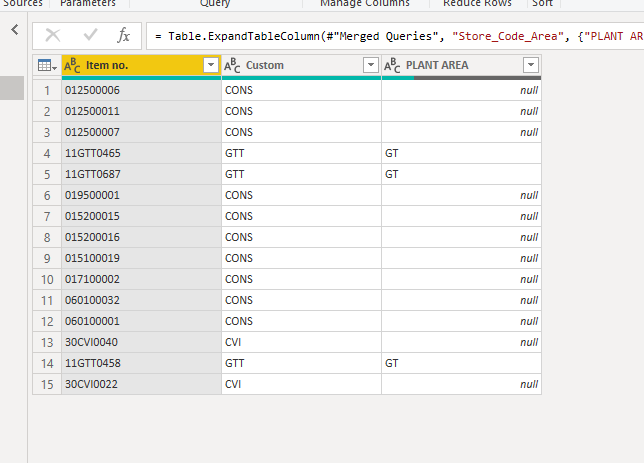Select row number 15 header
Image resolution: width=644 pixels, height=463 pixels.
(47, 384)
